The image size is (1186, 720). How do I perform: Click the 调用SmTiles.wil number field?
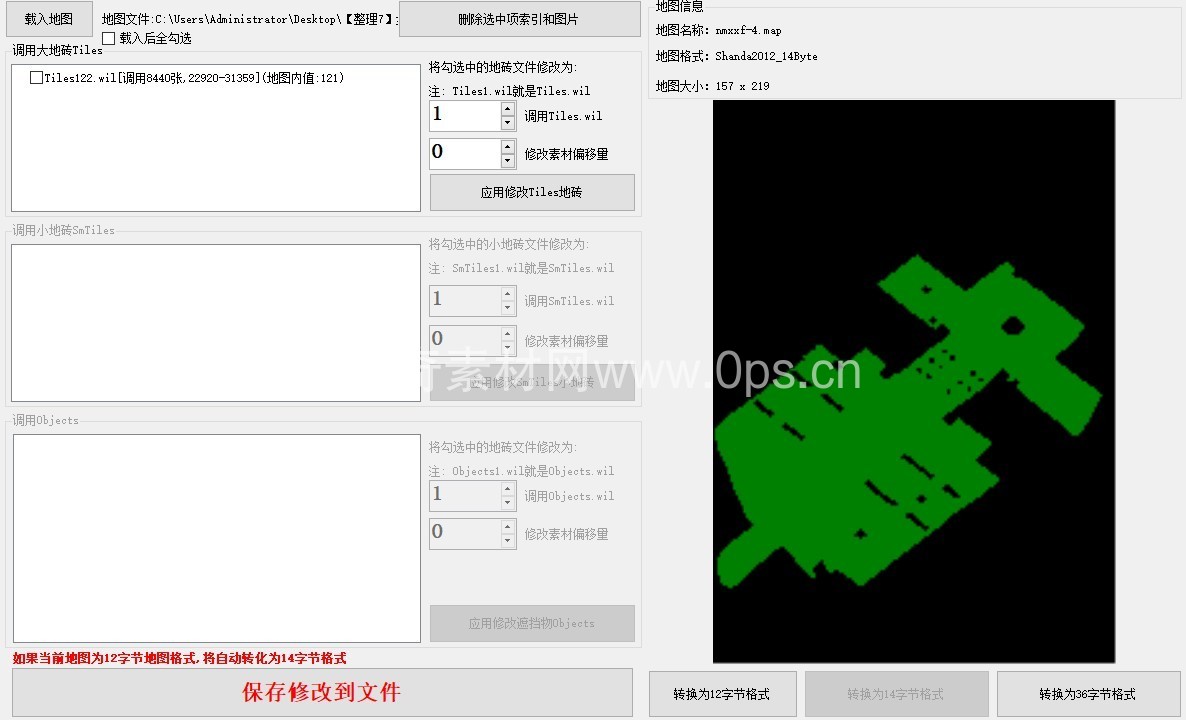[464, 301]
